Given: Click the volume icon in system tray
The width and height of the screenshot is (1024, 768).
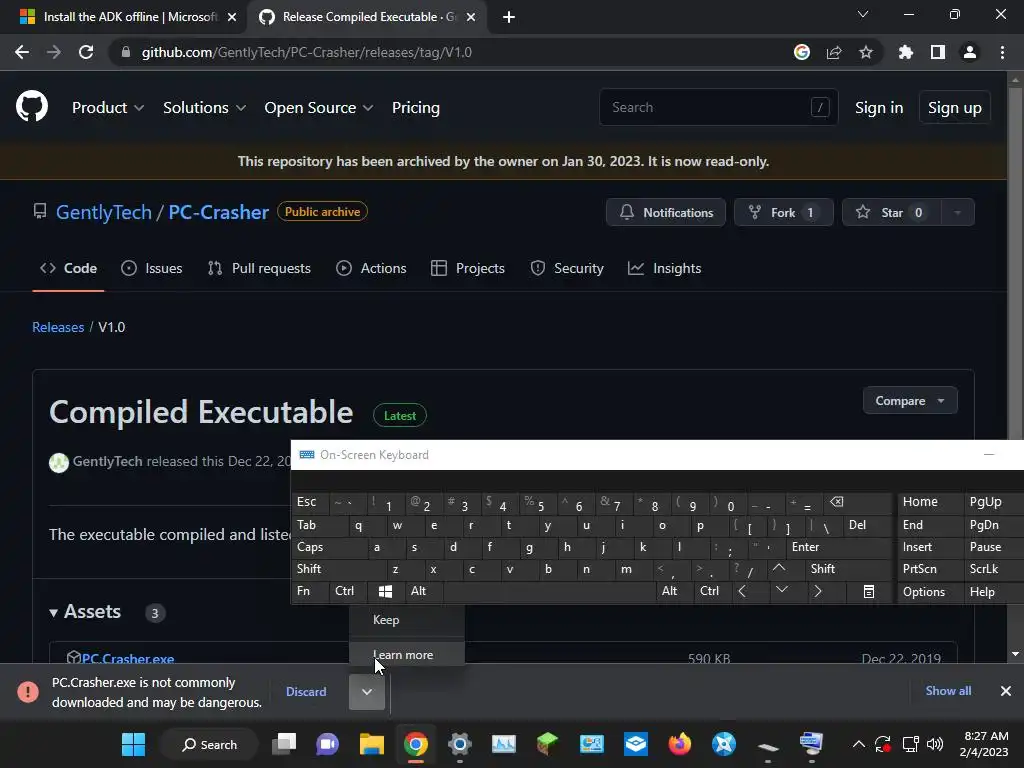Looking at the screenshot, I should pyautogui.click(x=935, y=744).
